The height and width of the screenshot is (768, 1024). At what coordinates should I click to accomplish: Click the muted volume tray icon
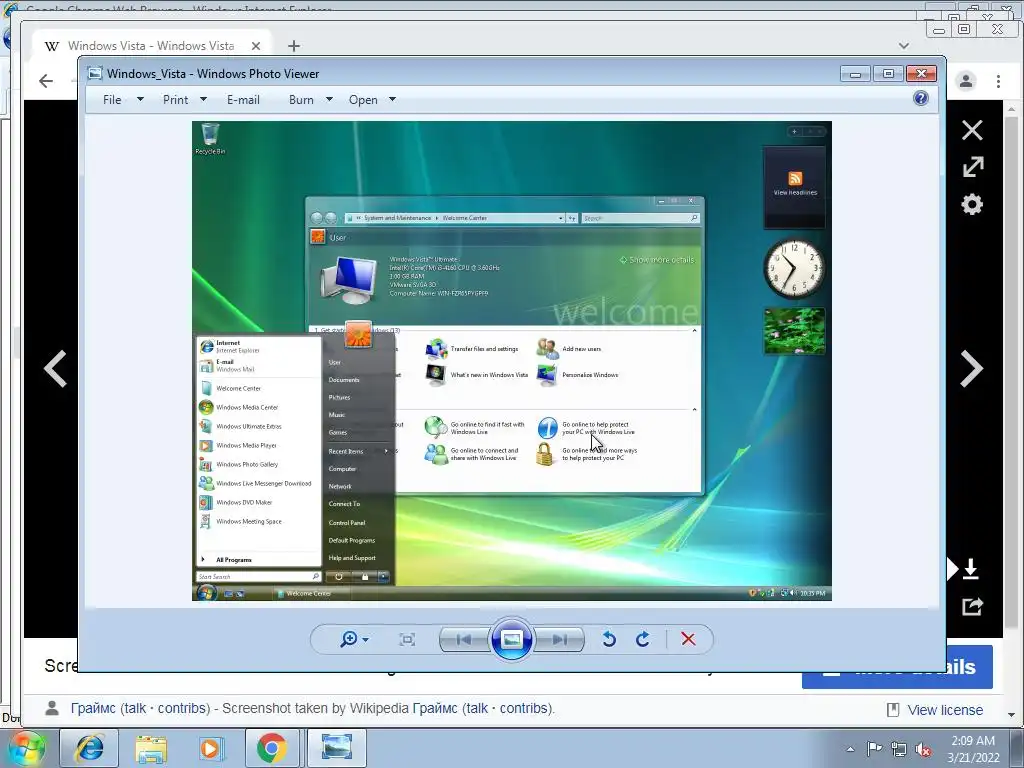click(x=923, y=749)
